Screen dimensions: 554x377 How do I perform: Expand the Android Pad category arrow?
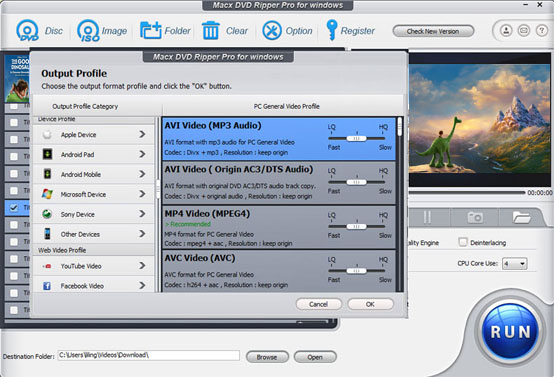[142, 154]
